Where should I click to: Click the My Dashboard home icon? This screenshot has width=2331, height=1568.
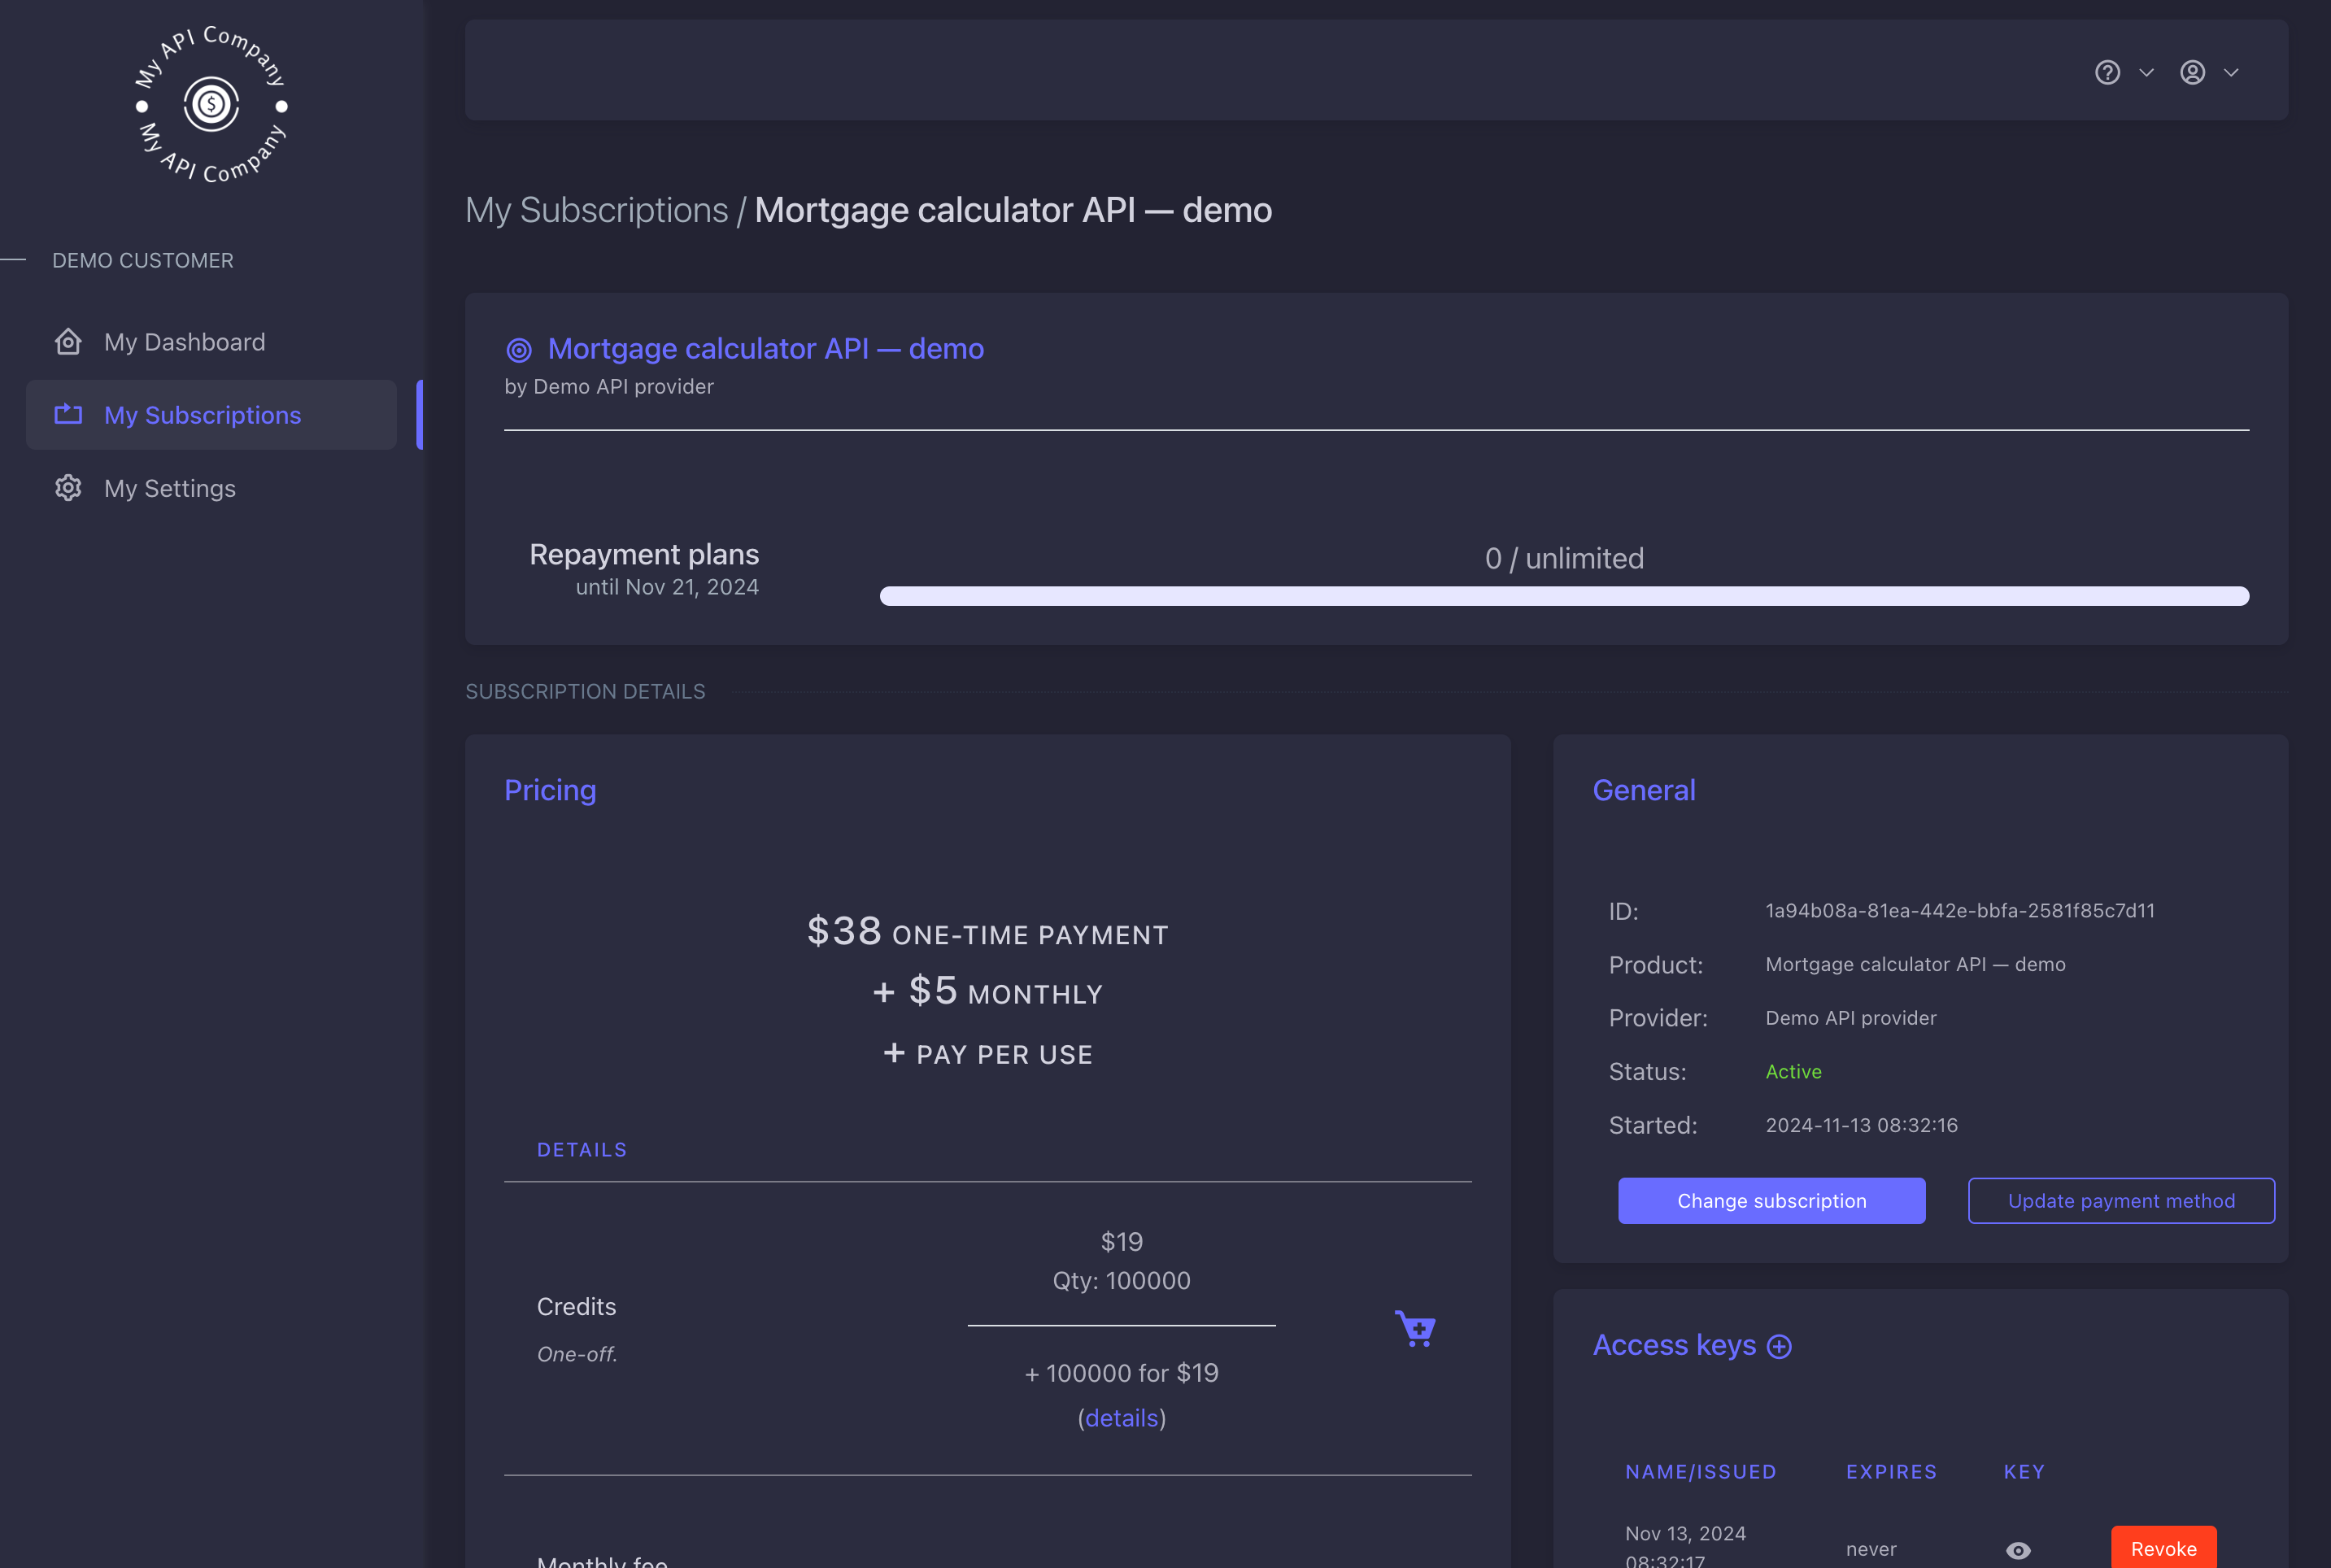[x=68, y=342]
